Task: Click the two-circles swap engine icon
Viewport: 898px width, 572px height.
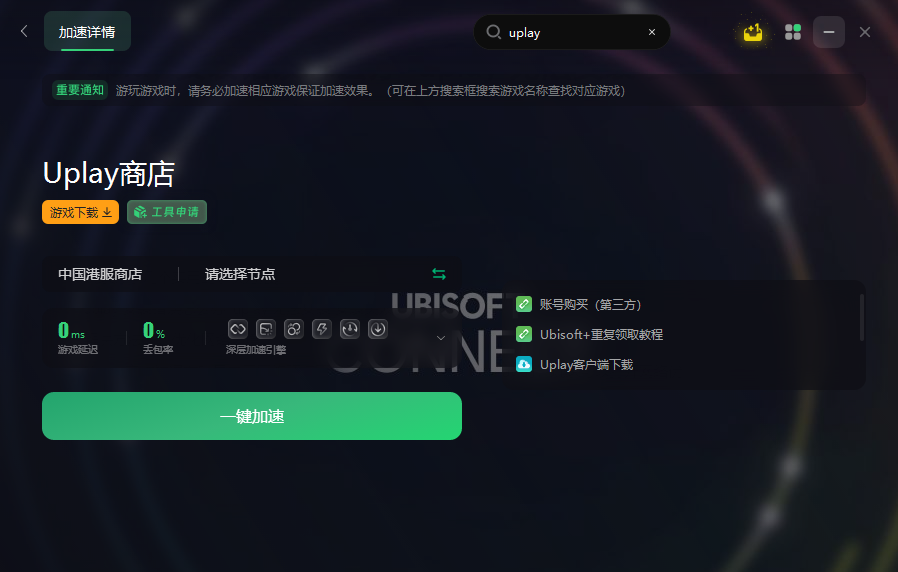Action: 294,329
